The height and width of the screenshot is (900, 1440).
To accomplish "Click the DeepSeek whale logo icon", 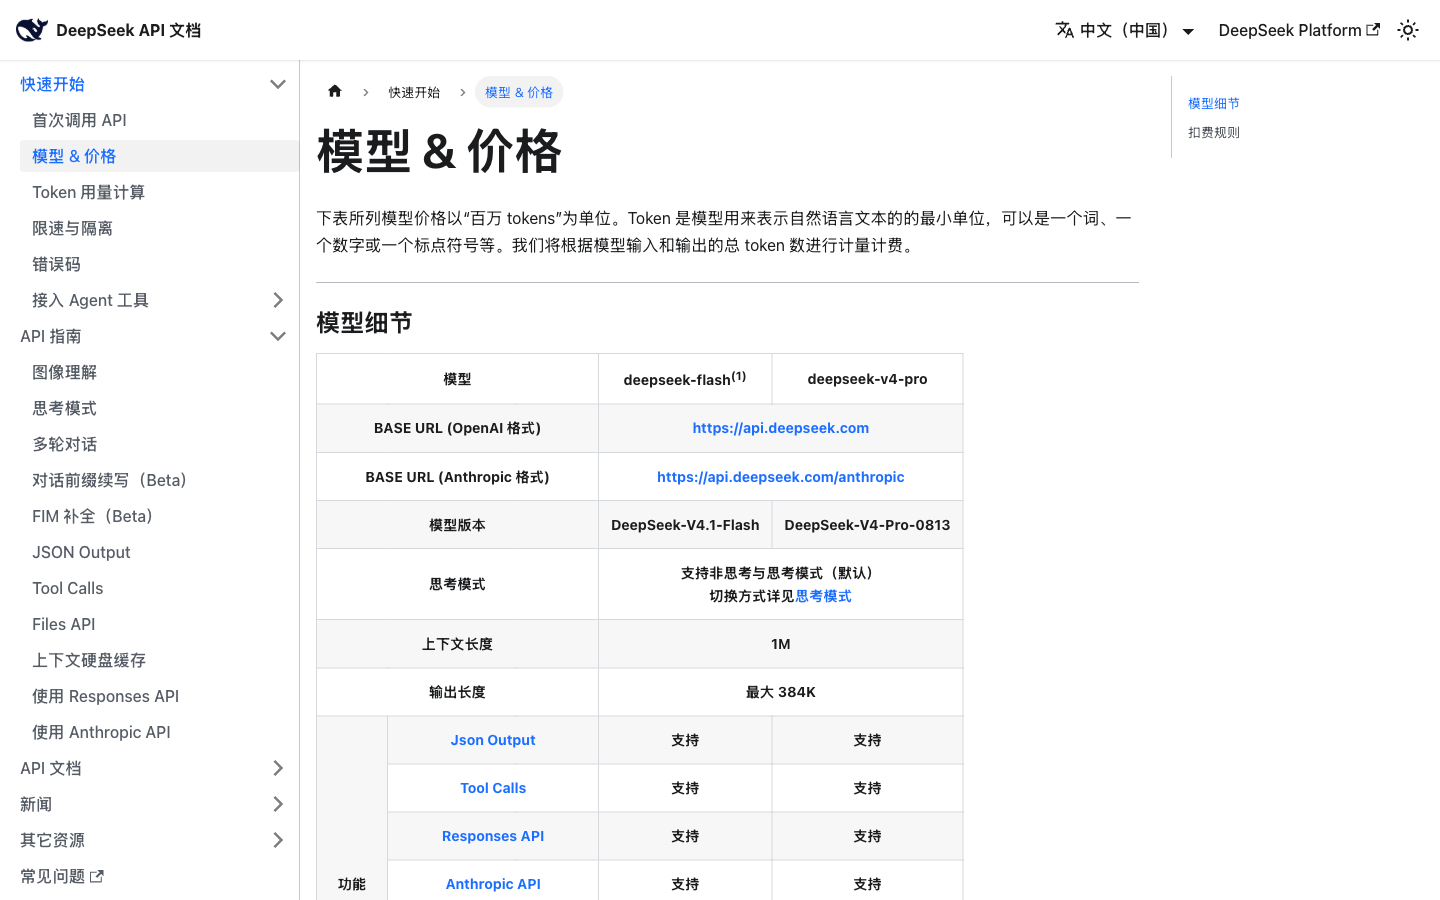I will [31, 30].
